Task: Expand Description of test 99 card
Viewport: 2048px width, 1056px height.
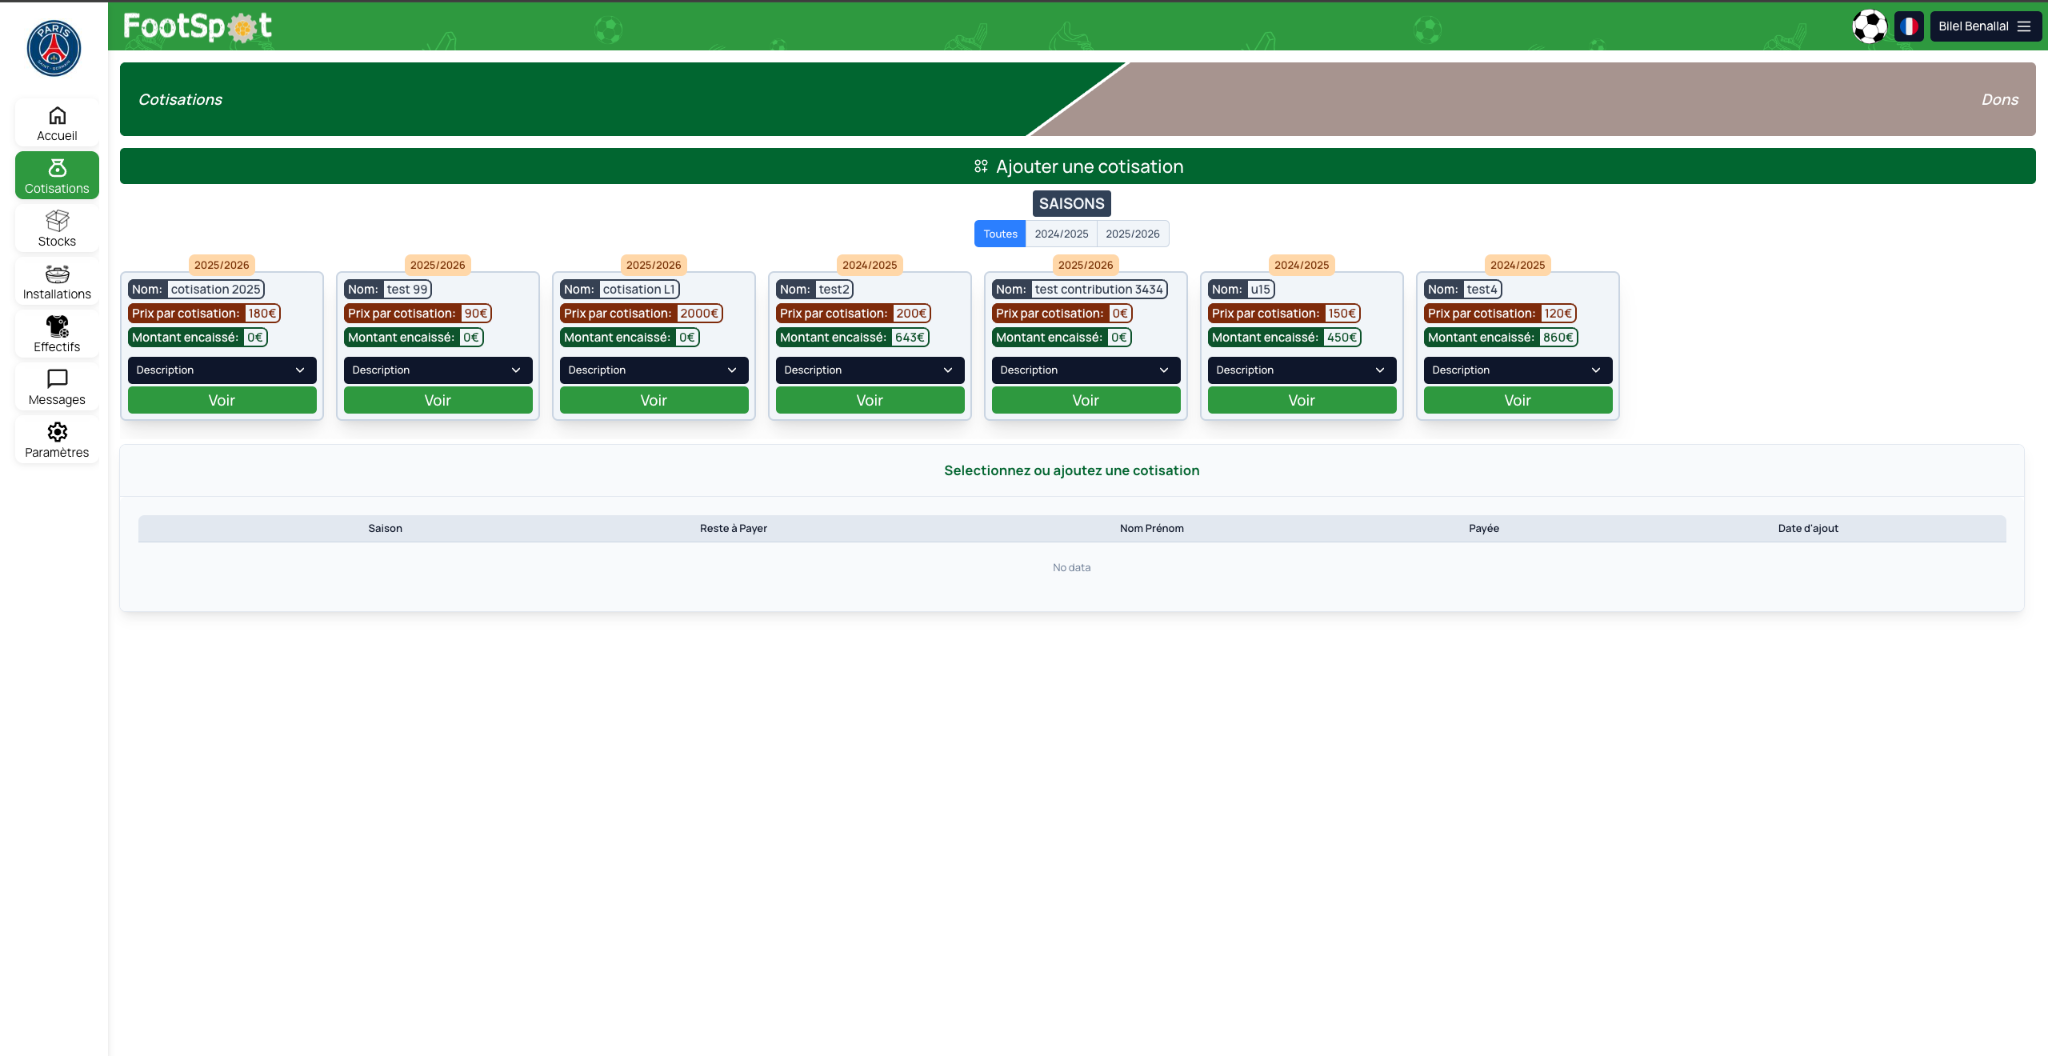Action: (x=438, y=370)
